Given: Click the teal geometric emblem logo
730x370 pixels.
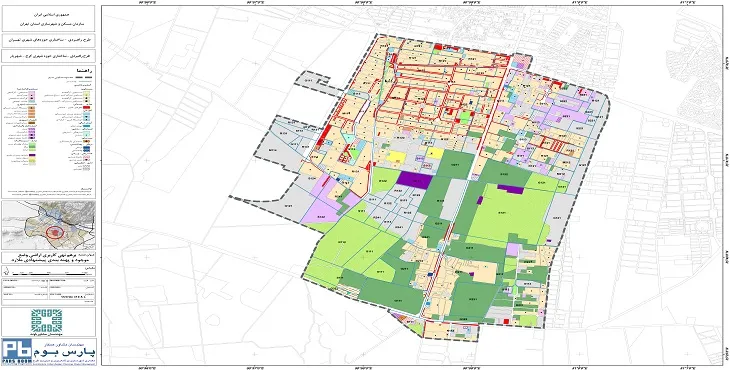Looking at the screenshot, I should pos(46,321).
